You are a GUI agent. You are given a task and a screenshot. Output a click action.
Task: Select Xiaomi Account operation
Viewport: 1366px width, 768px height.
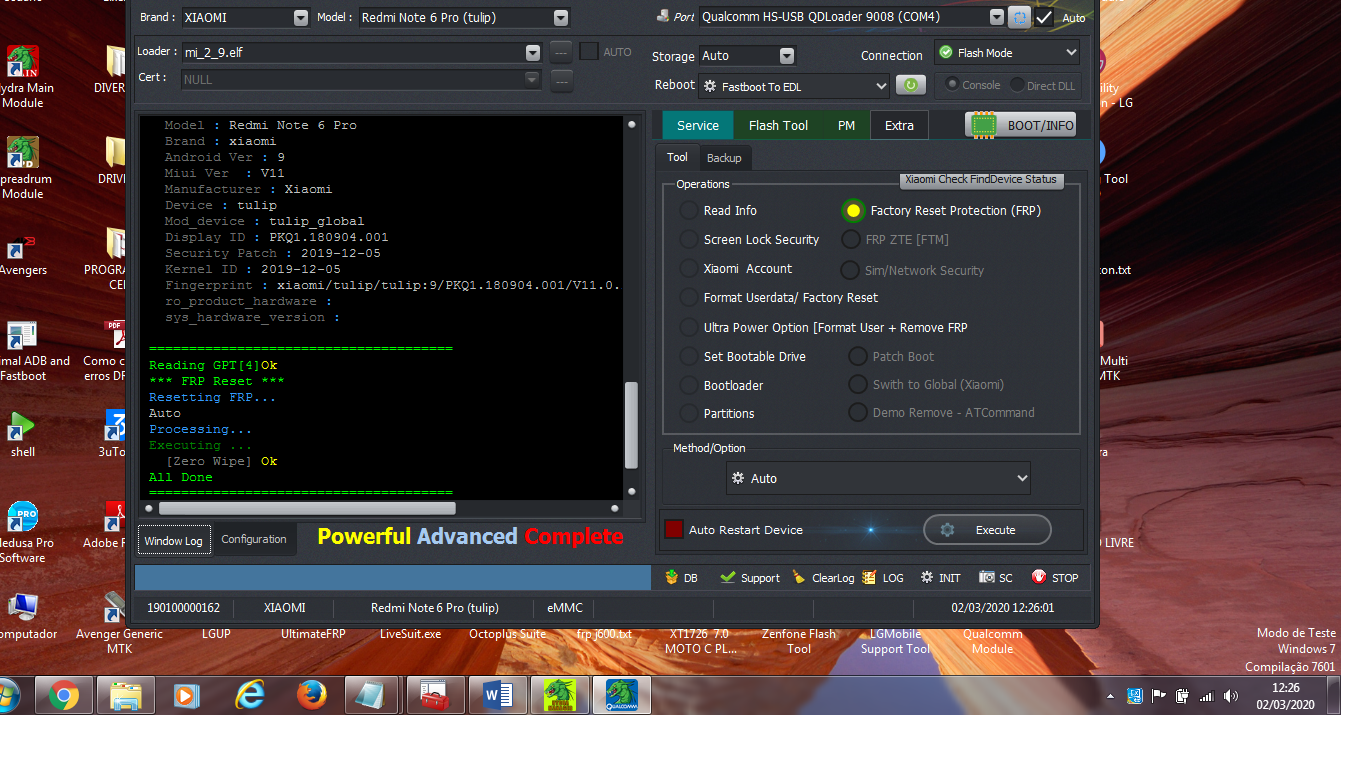pos(689,269)
